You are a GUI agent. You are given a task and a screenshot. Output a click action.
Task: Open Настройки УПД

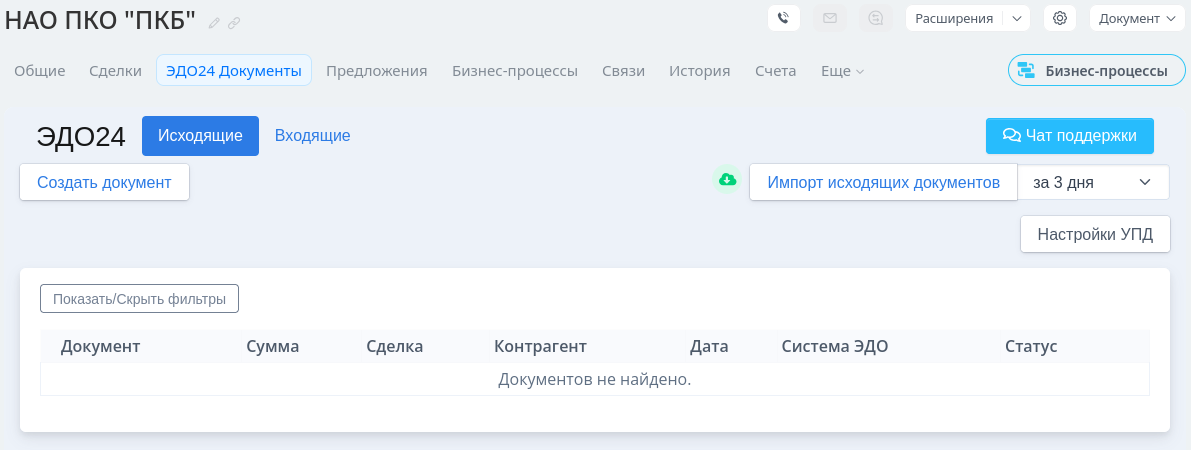coord(1095,235)
